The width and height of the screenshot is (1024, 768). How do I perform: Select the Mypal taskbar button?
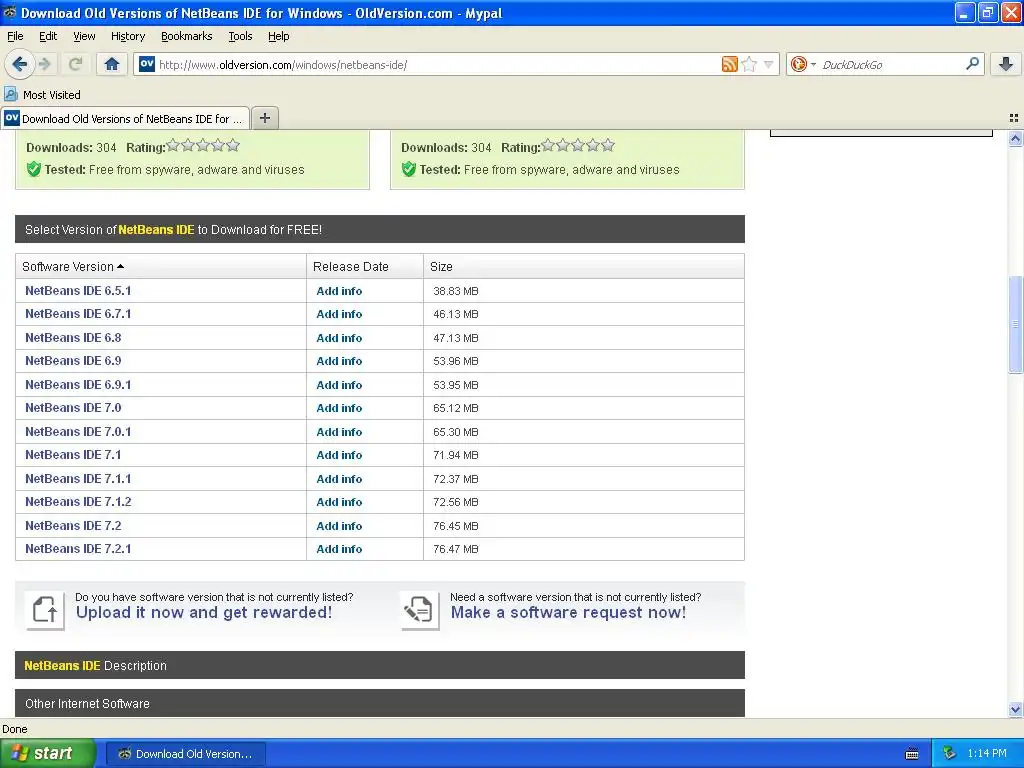click(x=185, y=754)
